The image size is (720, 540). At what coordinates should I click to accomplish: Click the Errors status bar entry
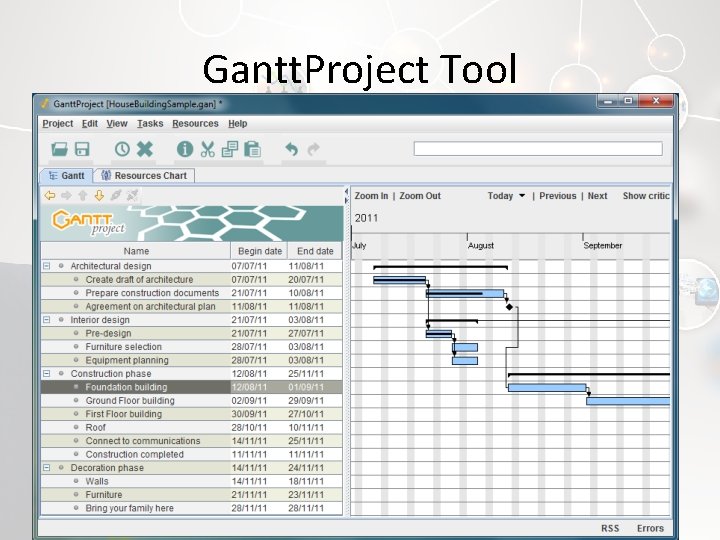click(x=650, y=528)
